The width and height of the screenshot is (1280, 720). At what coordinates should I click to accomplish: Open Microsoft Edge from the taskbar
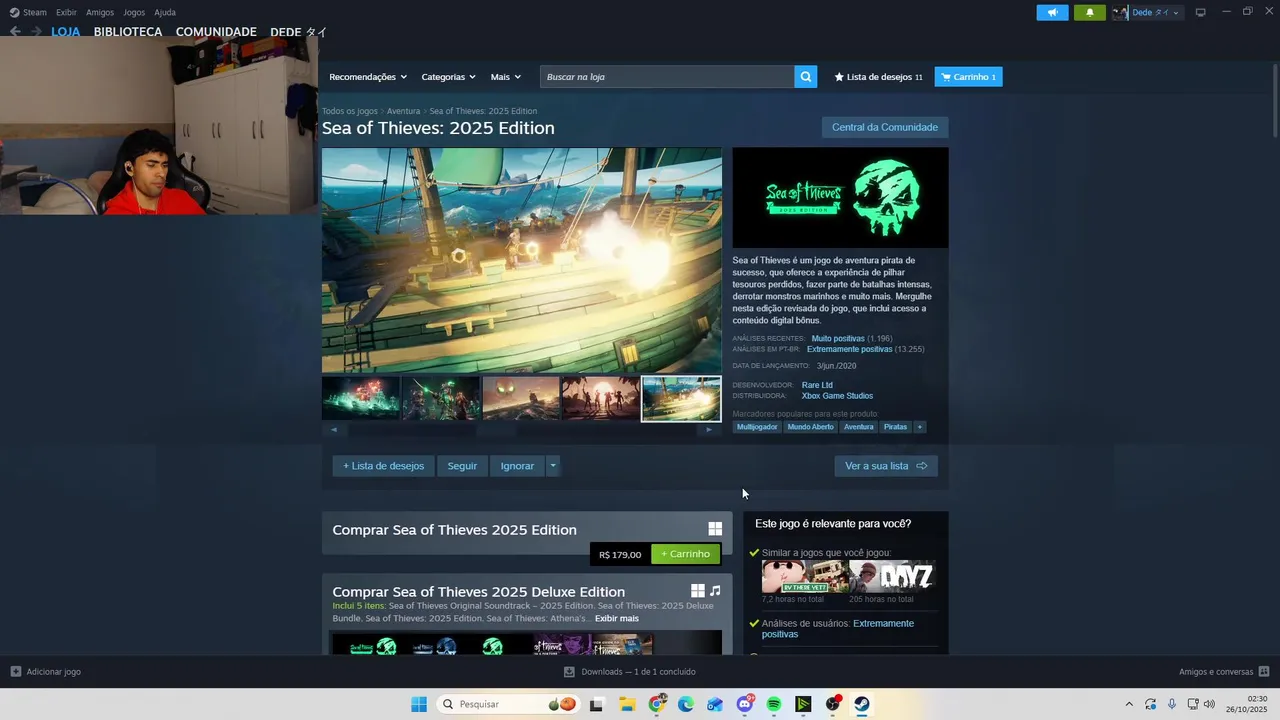pyautogui.click(x=686, y=704)
